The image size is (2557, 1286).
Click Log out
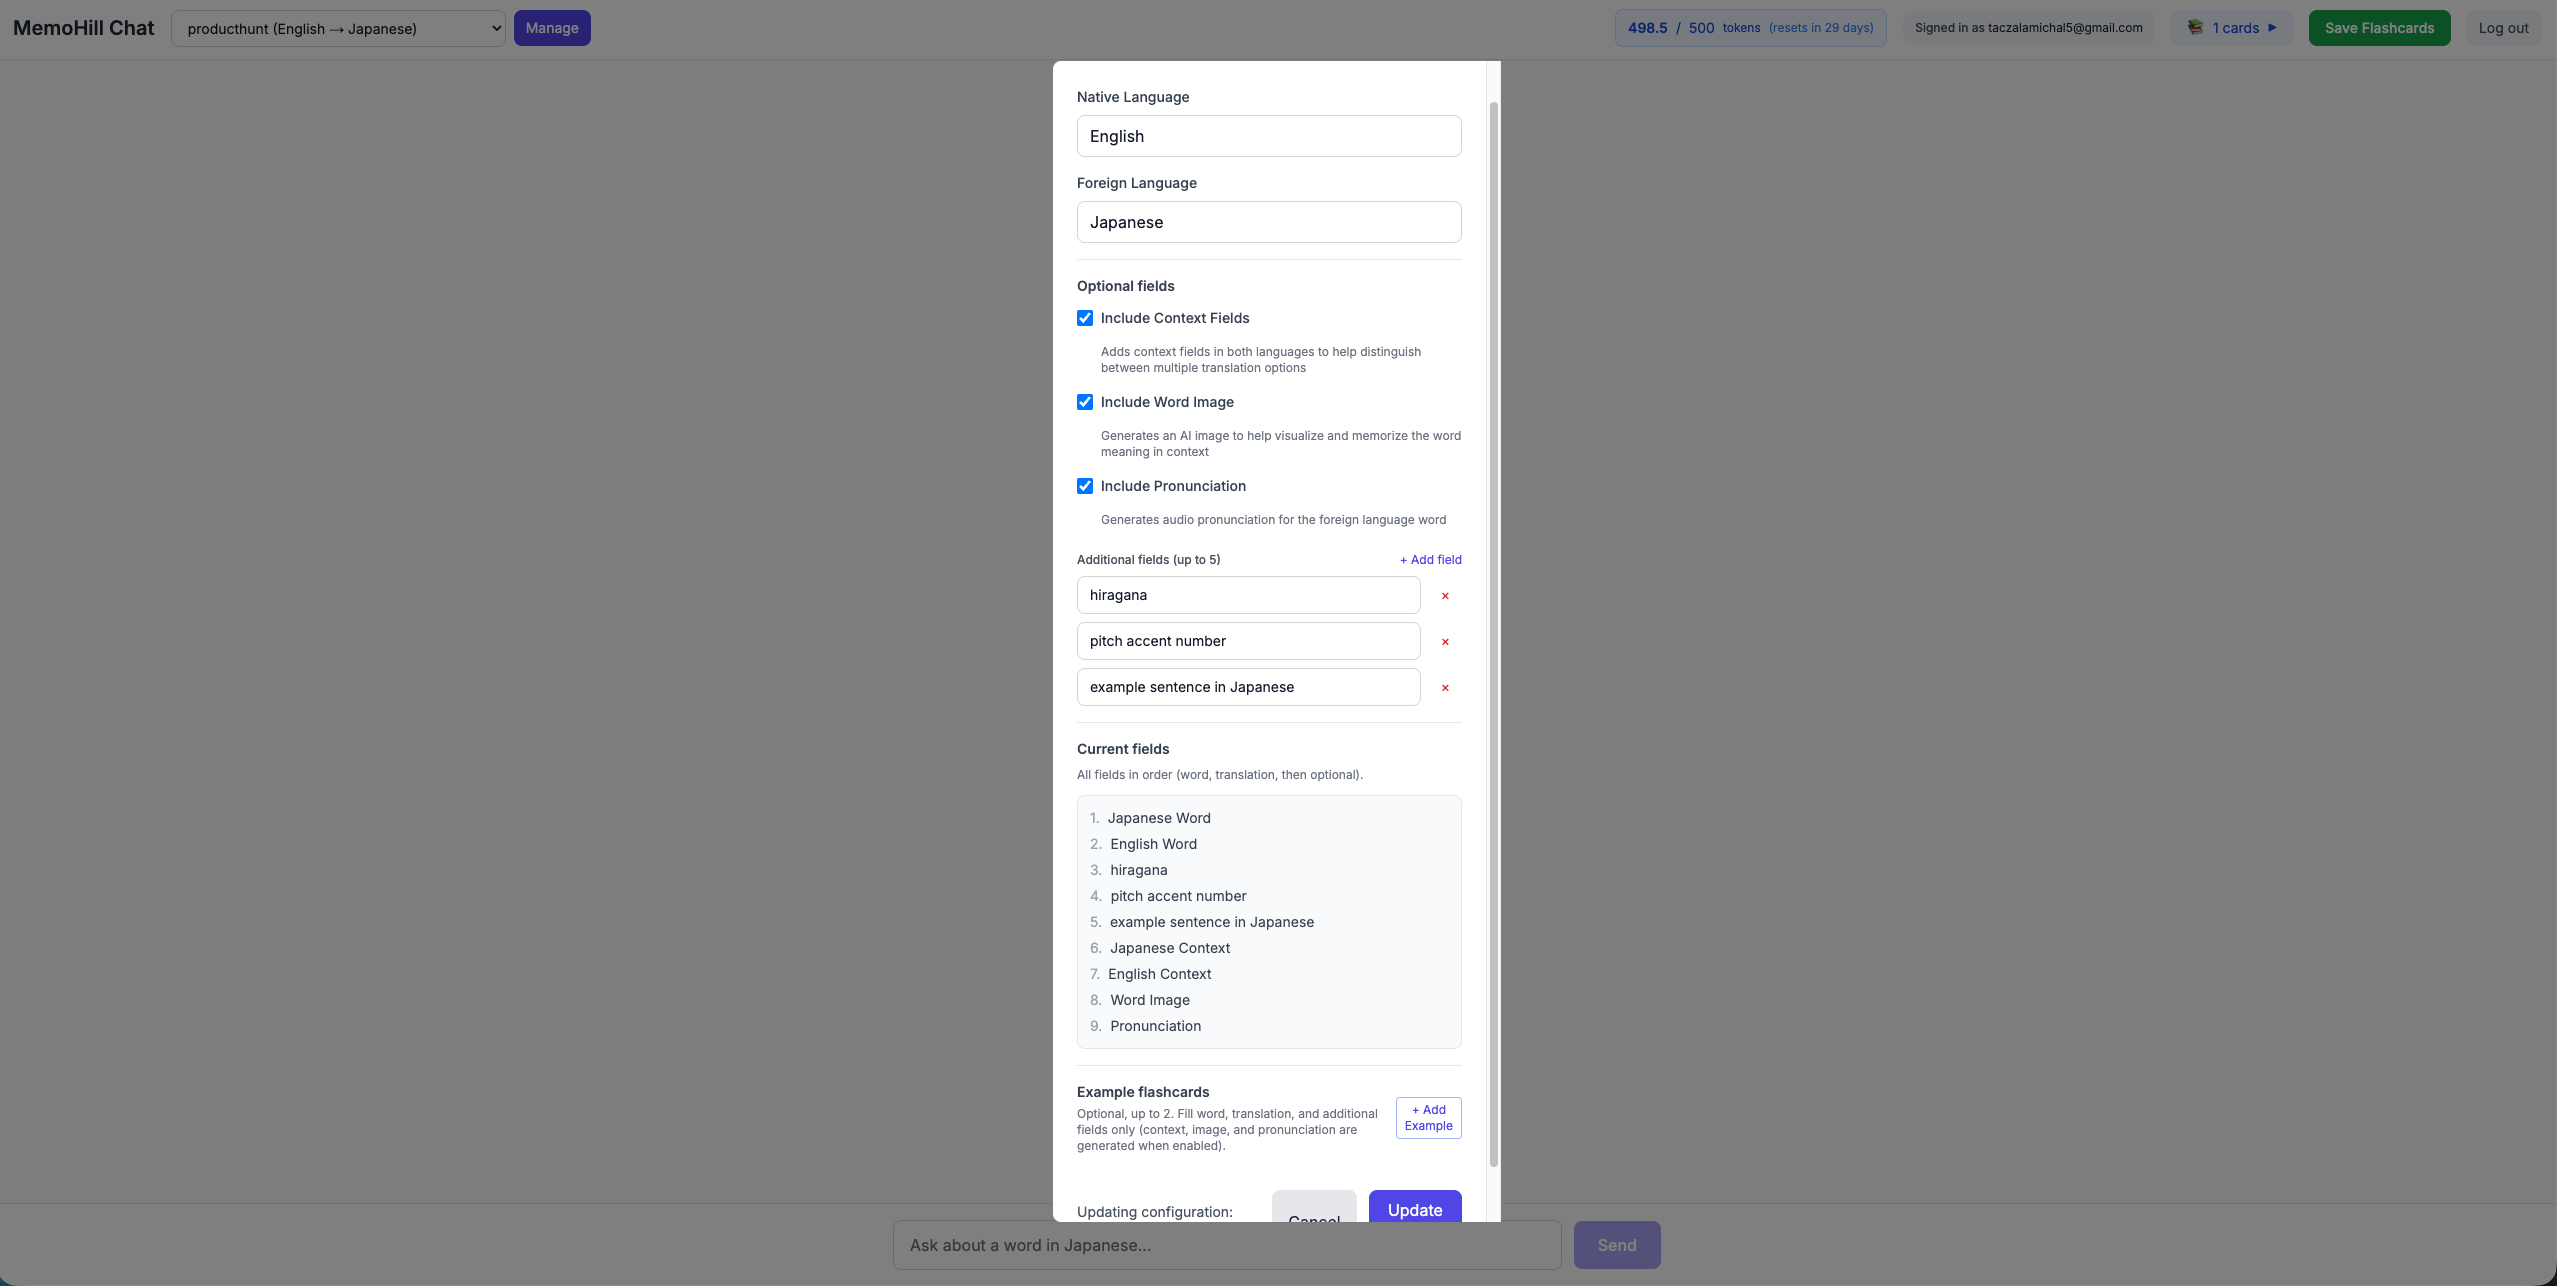(2503, 28)
